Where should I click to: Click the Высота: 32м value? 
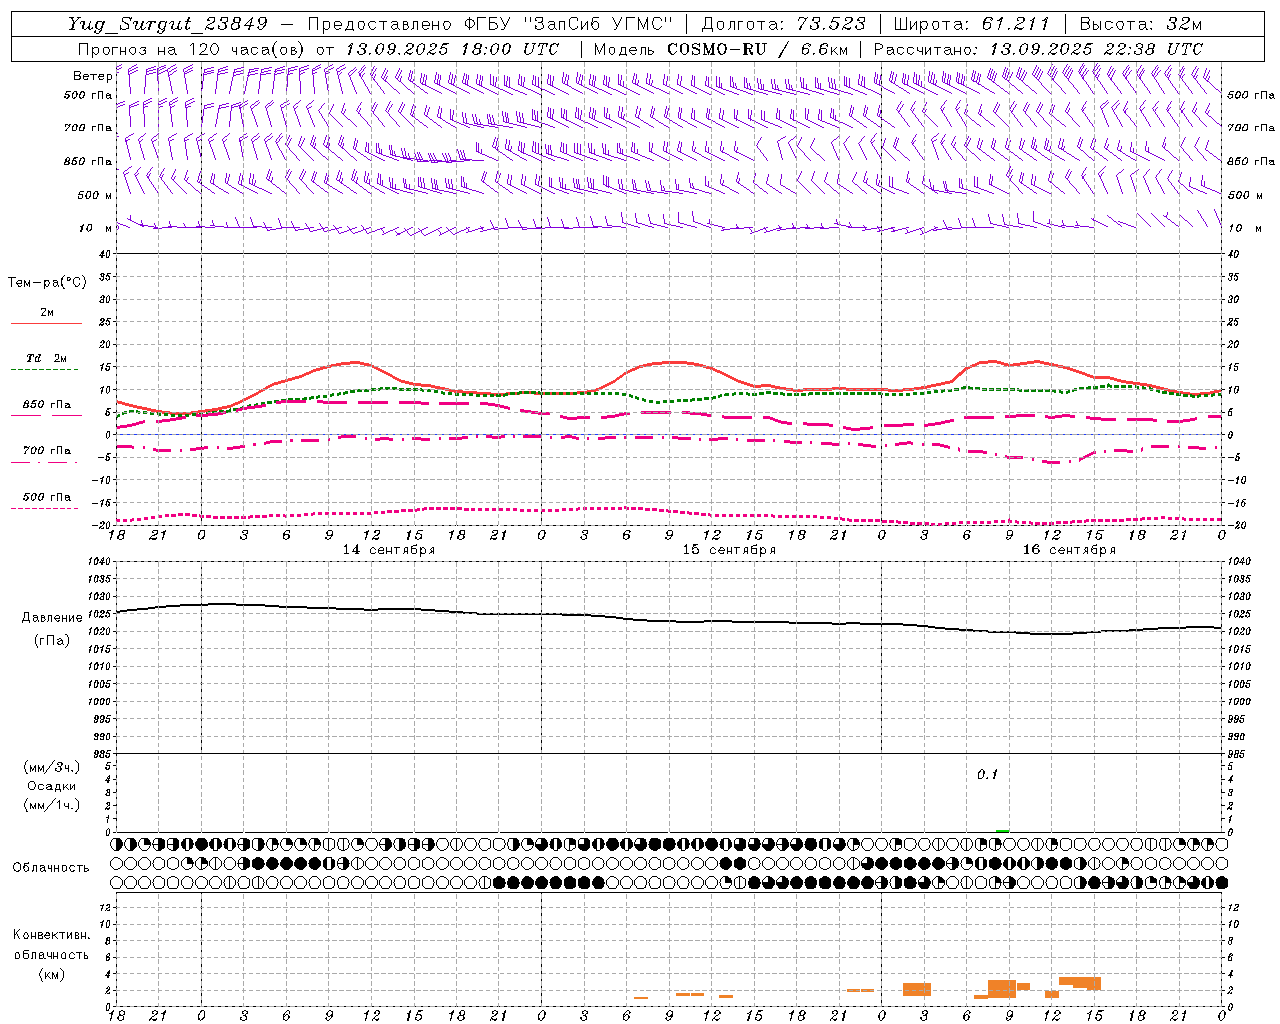click(1141, 24)
